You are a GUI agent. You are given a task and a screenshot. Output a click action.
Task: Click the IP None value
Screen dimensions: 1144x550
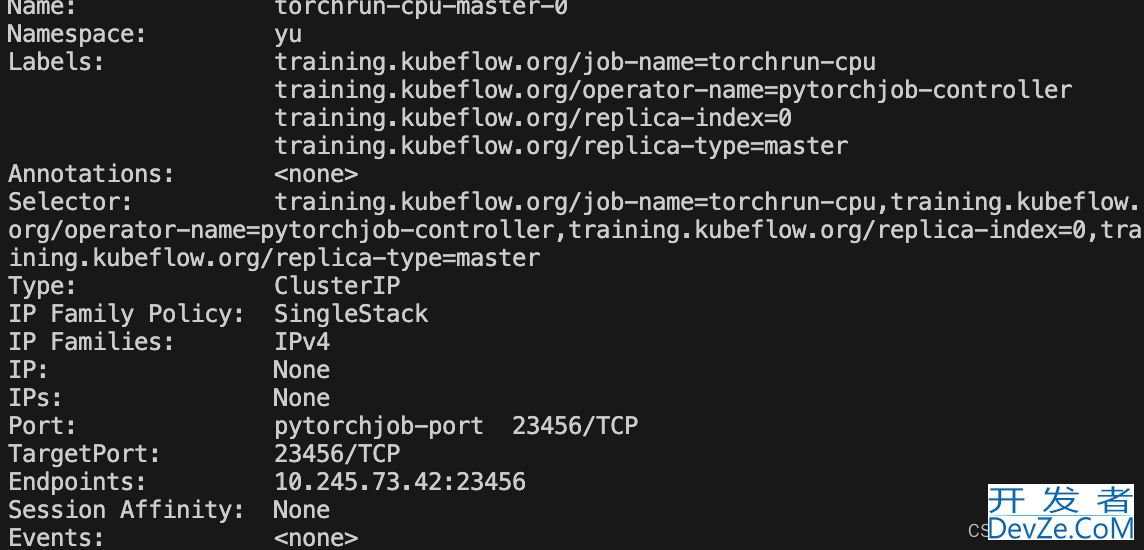(301, 370)
